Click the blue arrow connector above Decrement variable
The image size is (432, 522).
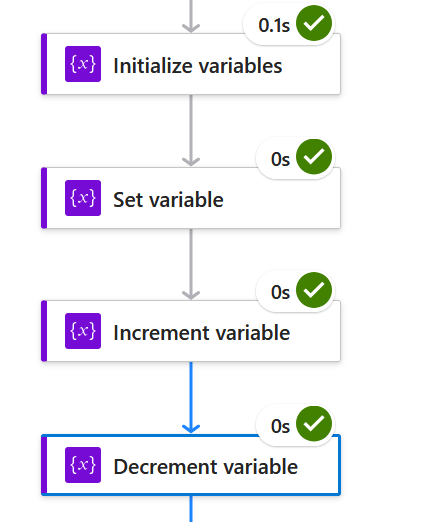pyautogui.click(x=191, y=398)
